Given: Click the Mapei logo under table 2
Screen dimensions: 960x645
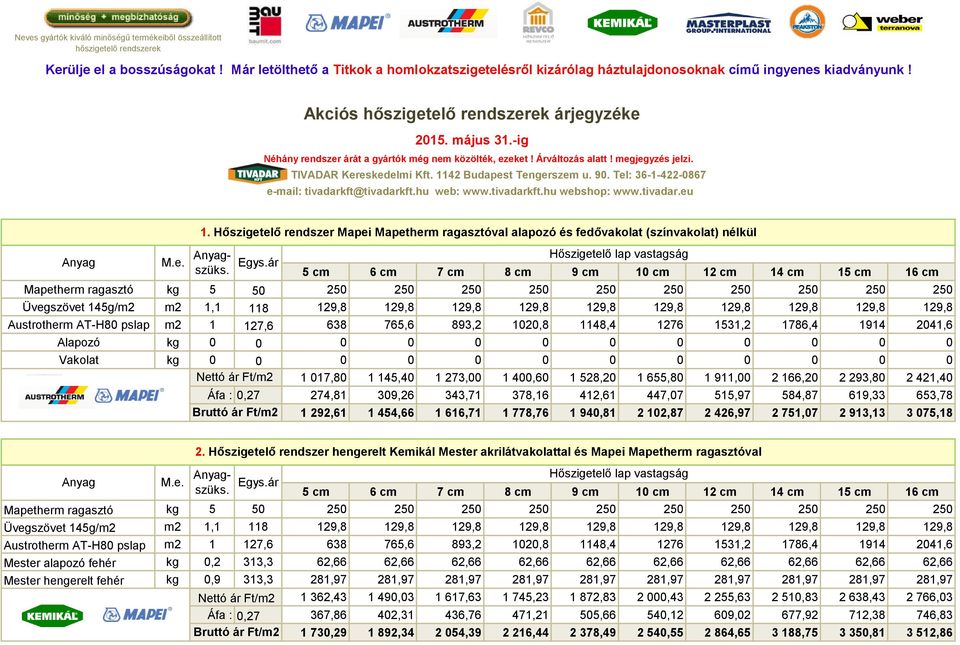Looking at the screenshot, I should pyautogui.click(x=138, y=614).
